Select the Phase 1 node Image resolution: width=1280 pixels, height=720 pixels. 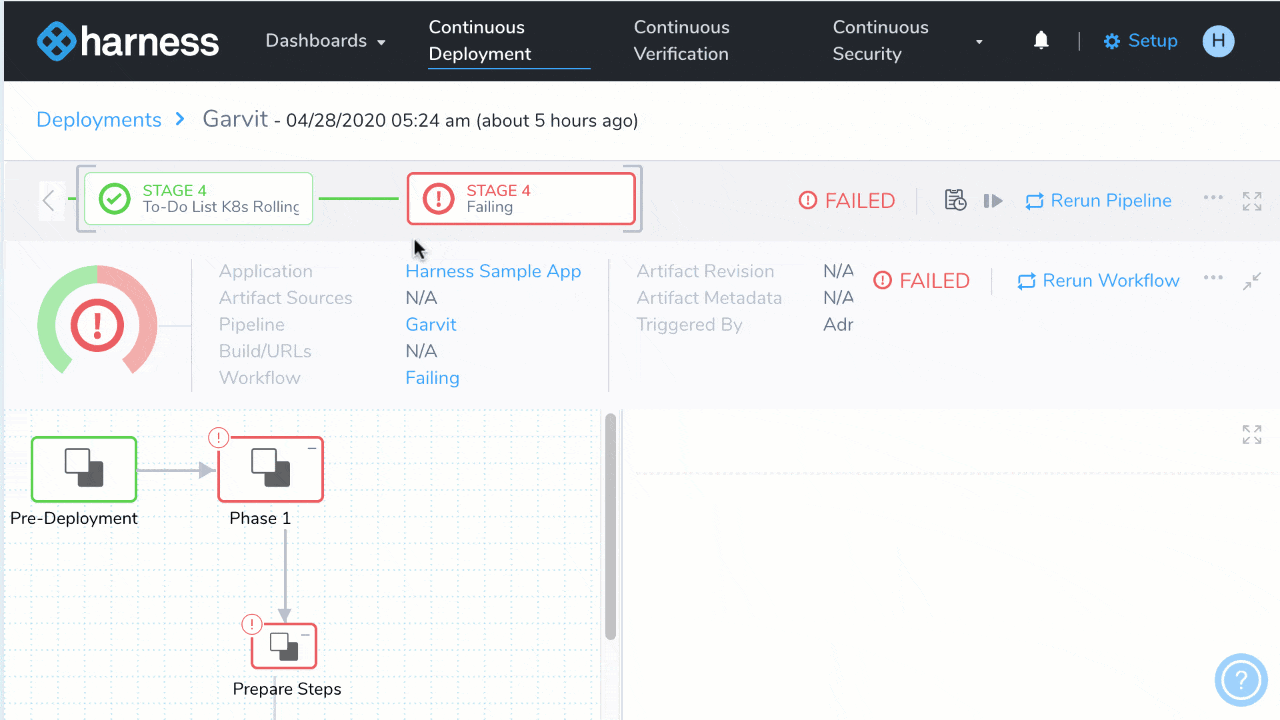pos(271,469)
